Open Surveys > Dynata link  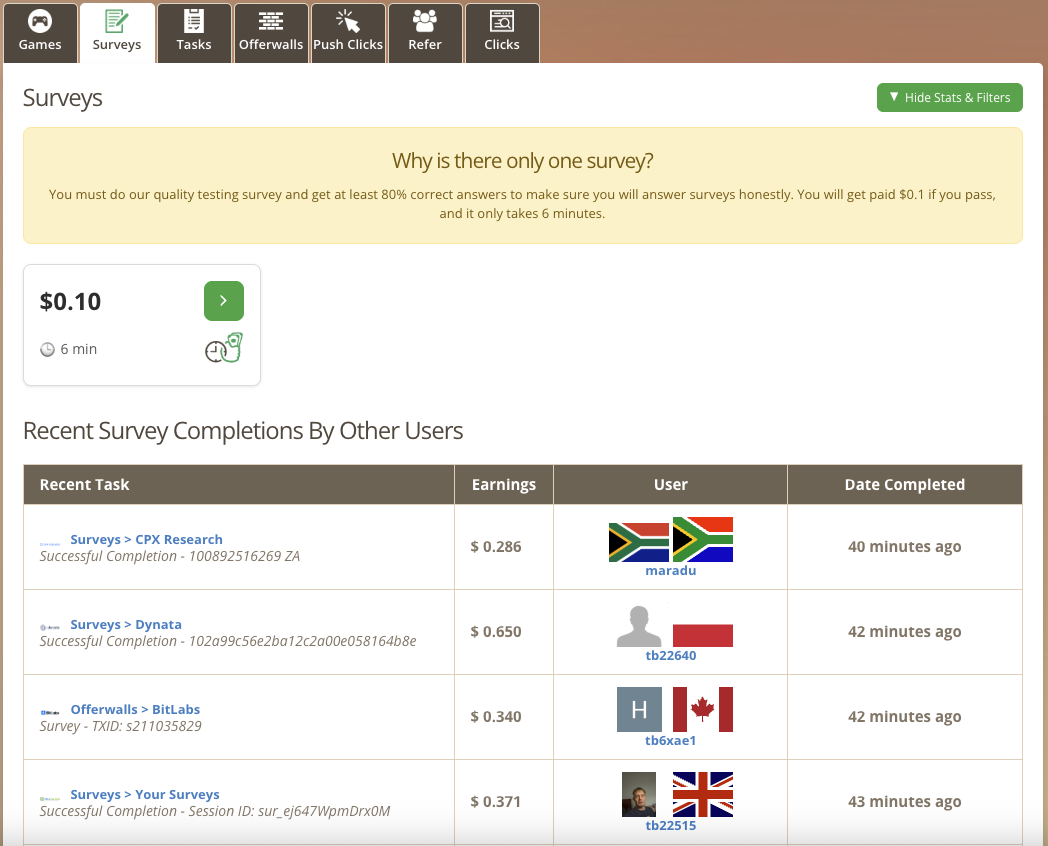click(x=126, y=624)
